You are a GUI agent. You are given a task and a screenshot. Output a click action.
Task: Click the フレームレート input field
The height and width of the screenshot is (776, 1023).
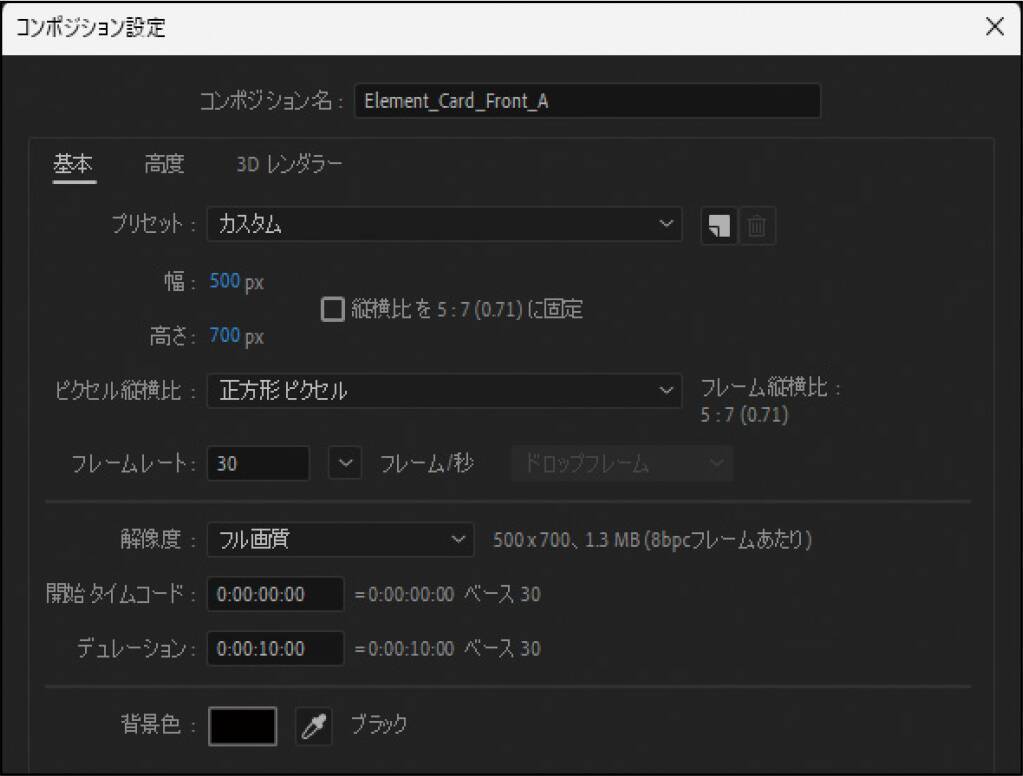[258, 465]
